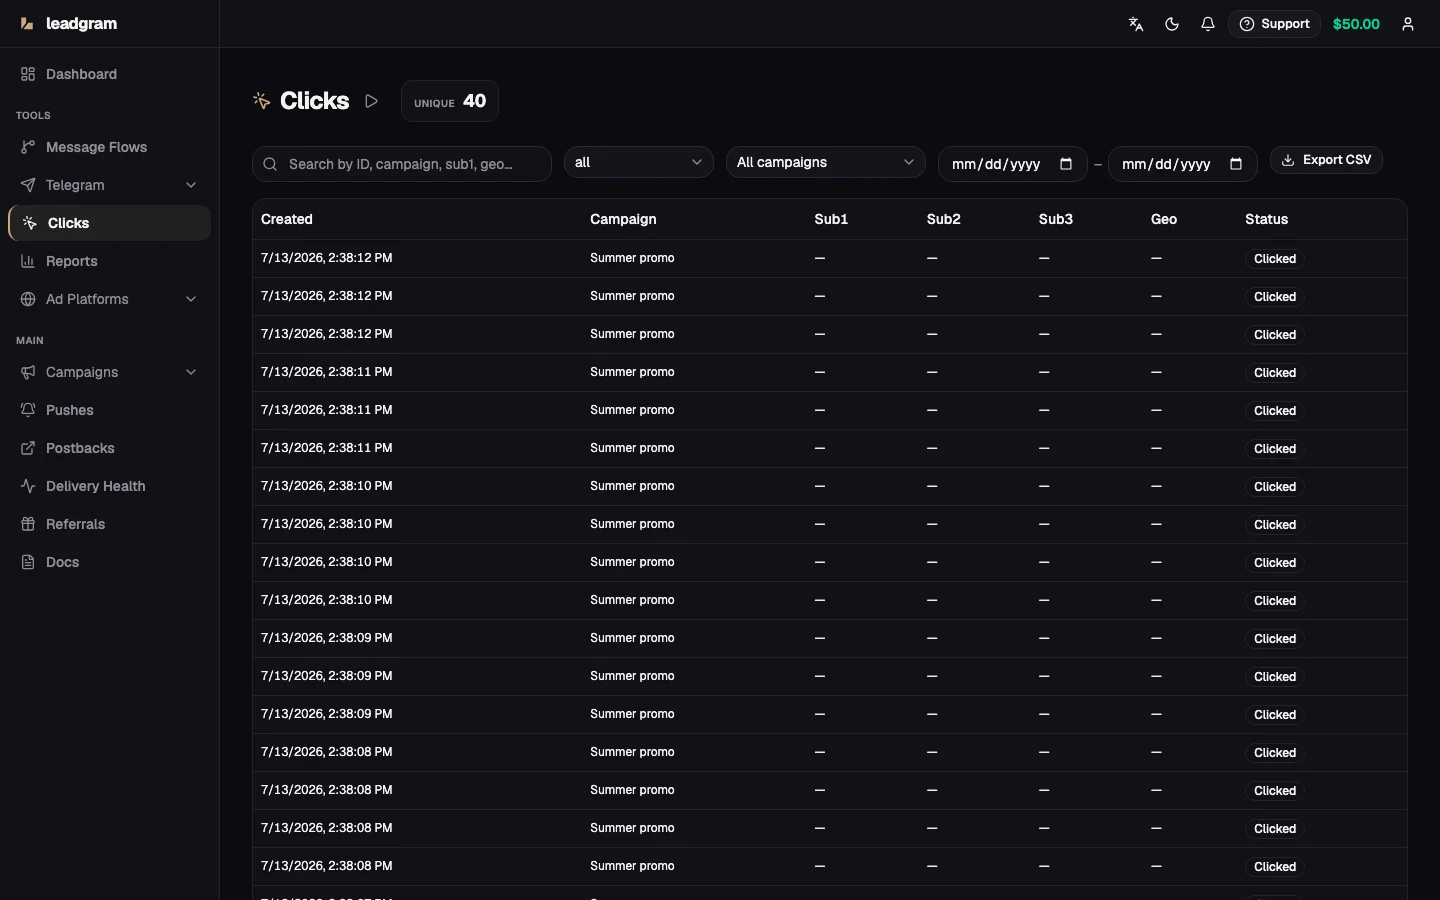The height and width of the screenshot is (900, 1440).
Task: Open the end date calendar picker
Action: coord(1236,164)
